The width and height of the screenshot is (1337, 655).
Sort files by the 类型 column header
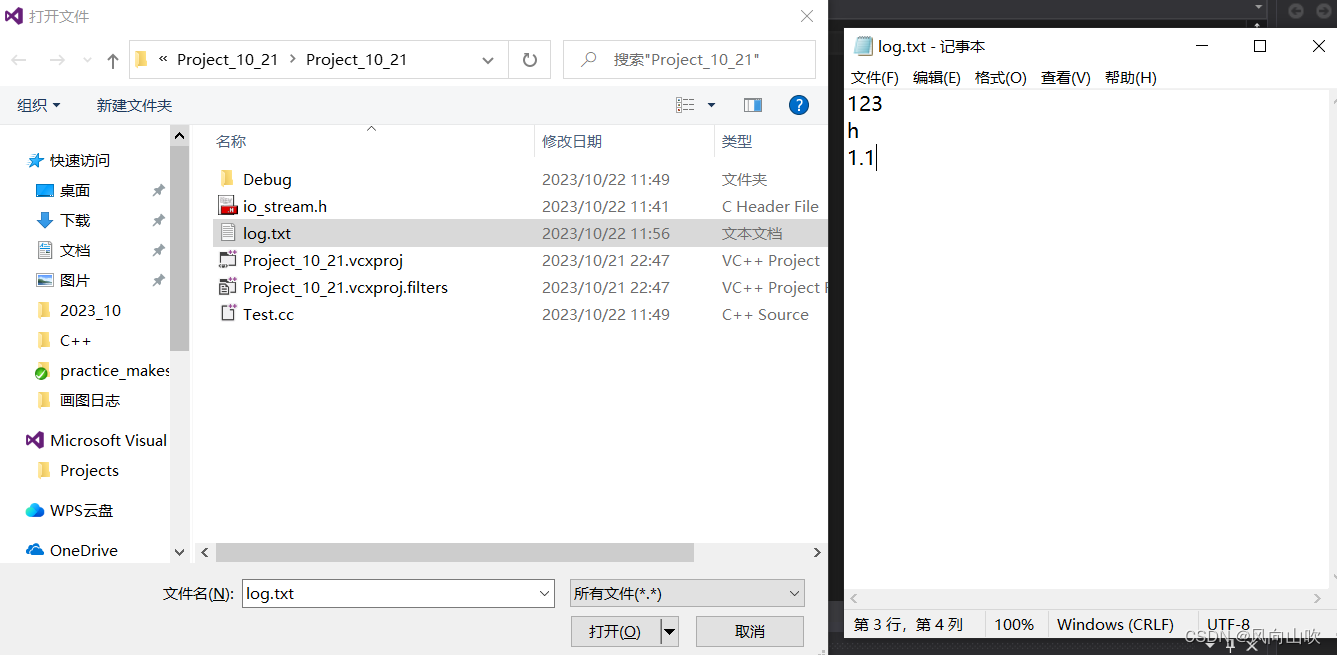tap(737, 142)
